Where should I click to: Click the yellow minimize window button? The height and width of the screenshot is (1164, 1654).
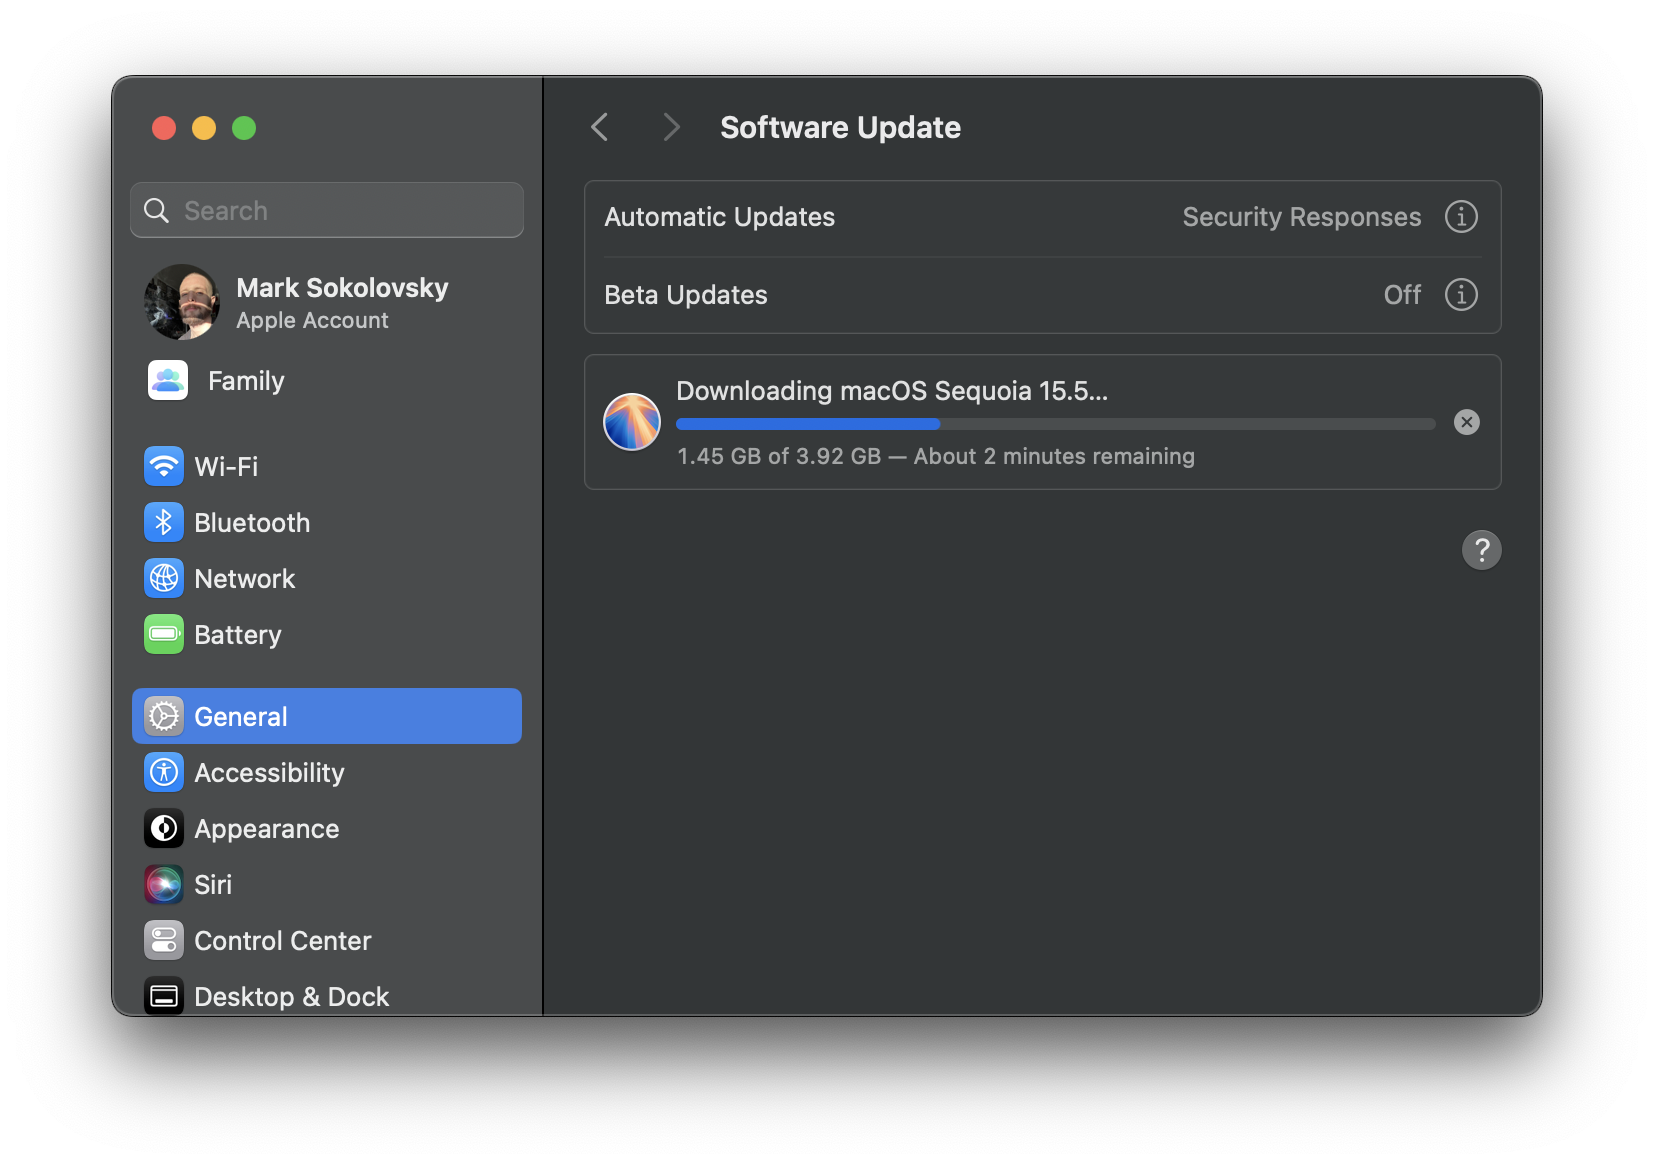pos(204,128)
